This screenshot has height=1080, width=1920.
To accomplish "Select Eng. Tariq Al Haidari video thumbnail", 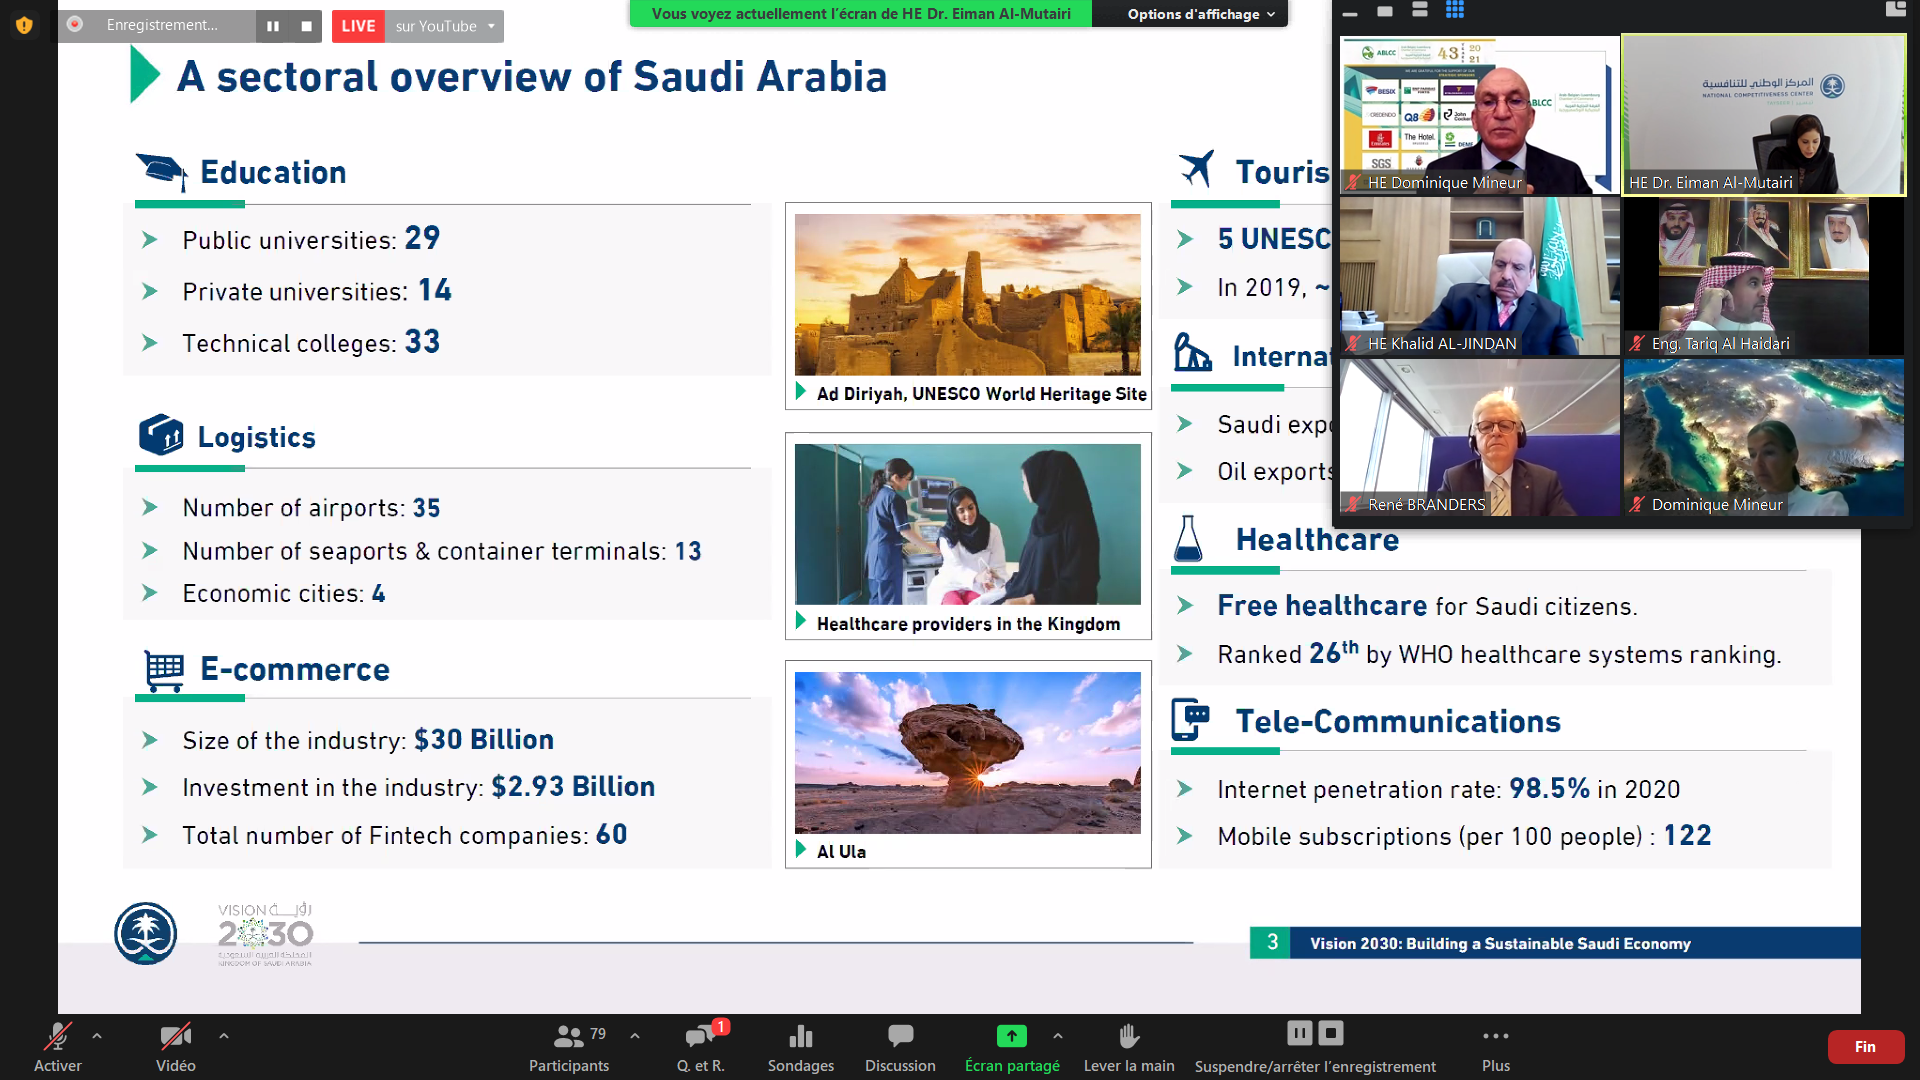I will click(x=1763, y=276).
